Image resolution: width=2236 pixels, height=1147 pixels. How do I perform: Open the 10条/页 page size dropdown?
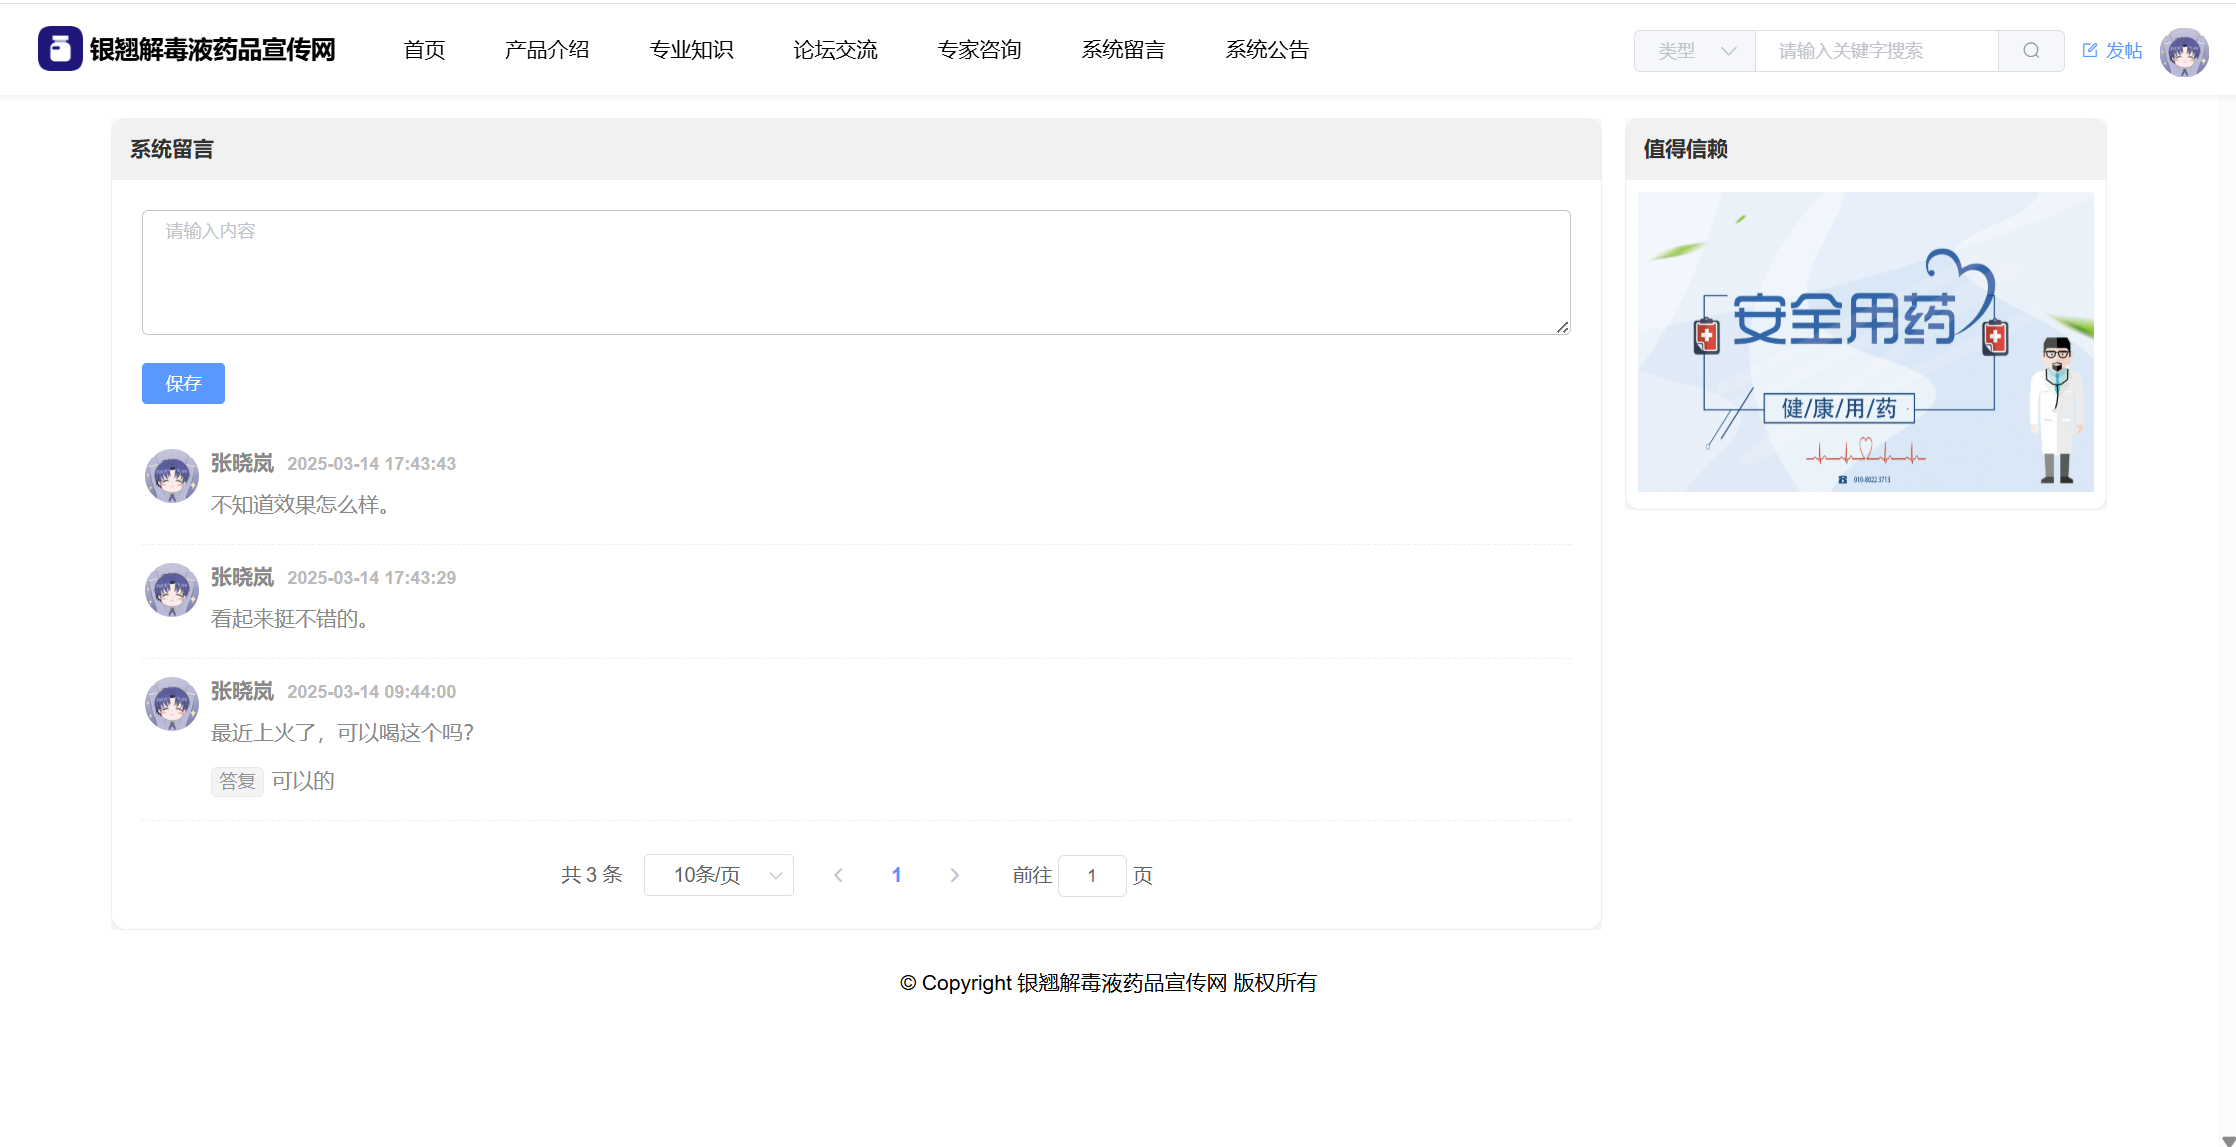point(719,875)
